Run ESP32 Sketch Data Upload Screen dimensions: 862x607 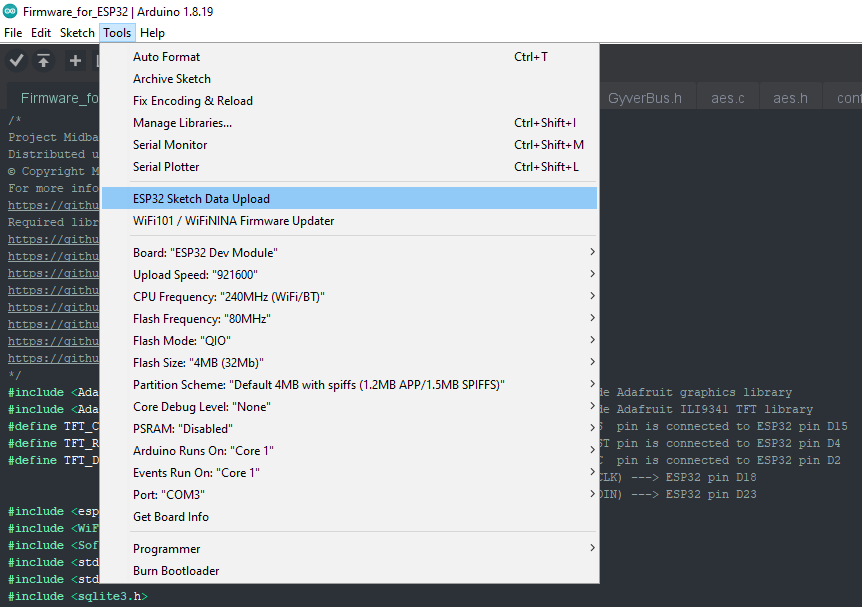pyautogui.click(x=349, y=198)
